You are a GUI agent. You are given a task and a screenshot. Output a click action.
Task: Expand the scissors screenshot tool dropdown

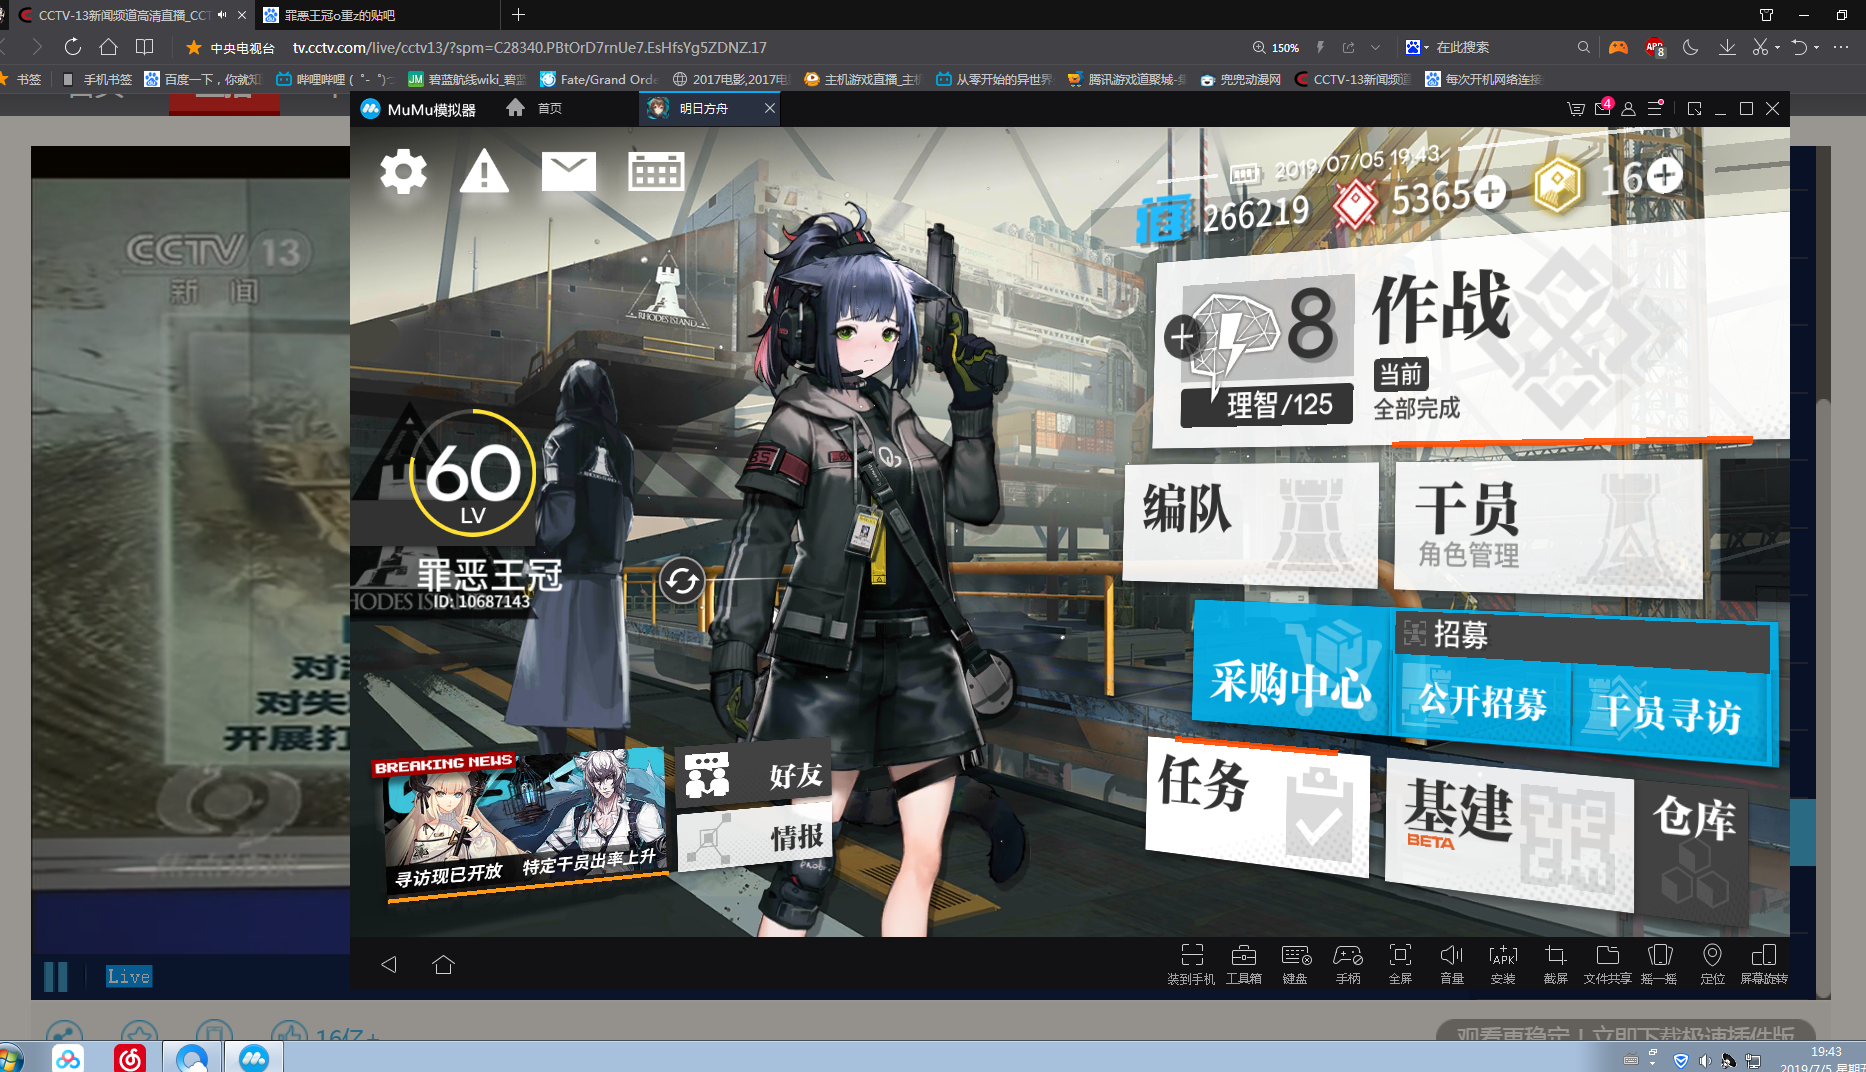[1777, 47]
